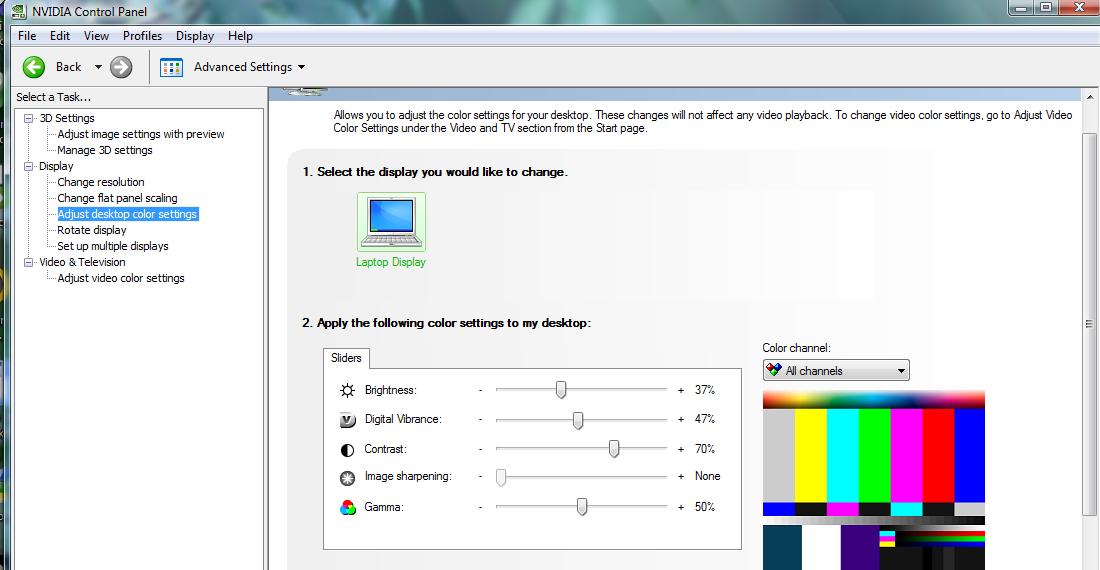Select Change resolution task
Screen dimensions: 1100x570
[101, 182]
